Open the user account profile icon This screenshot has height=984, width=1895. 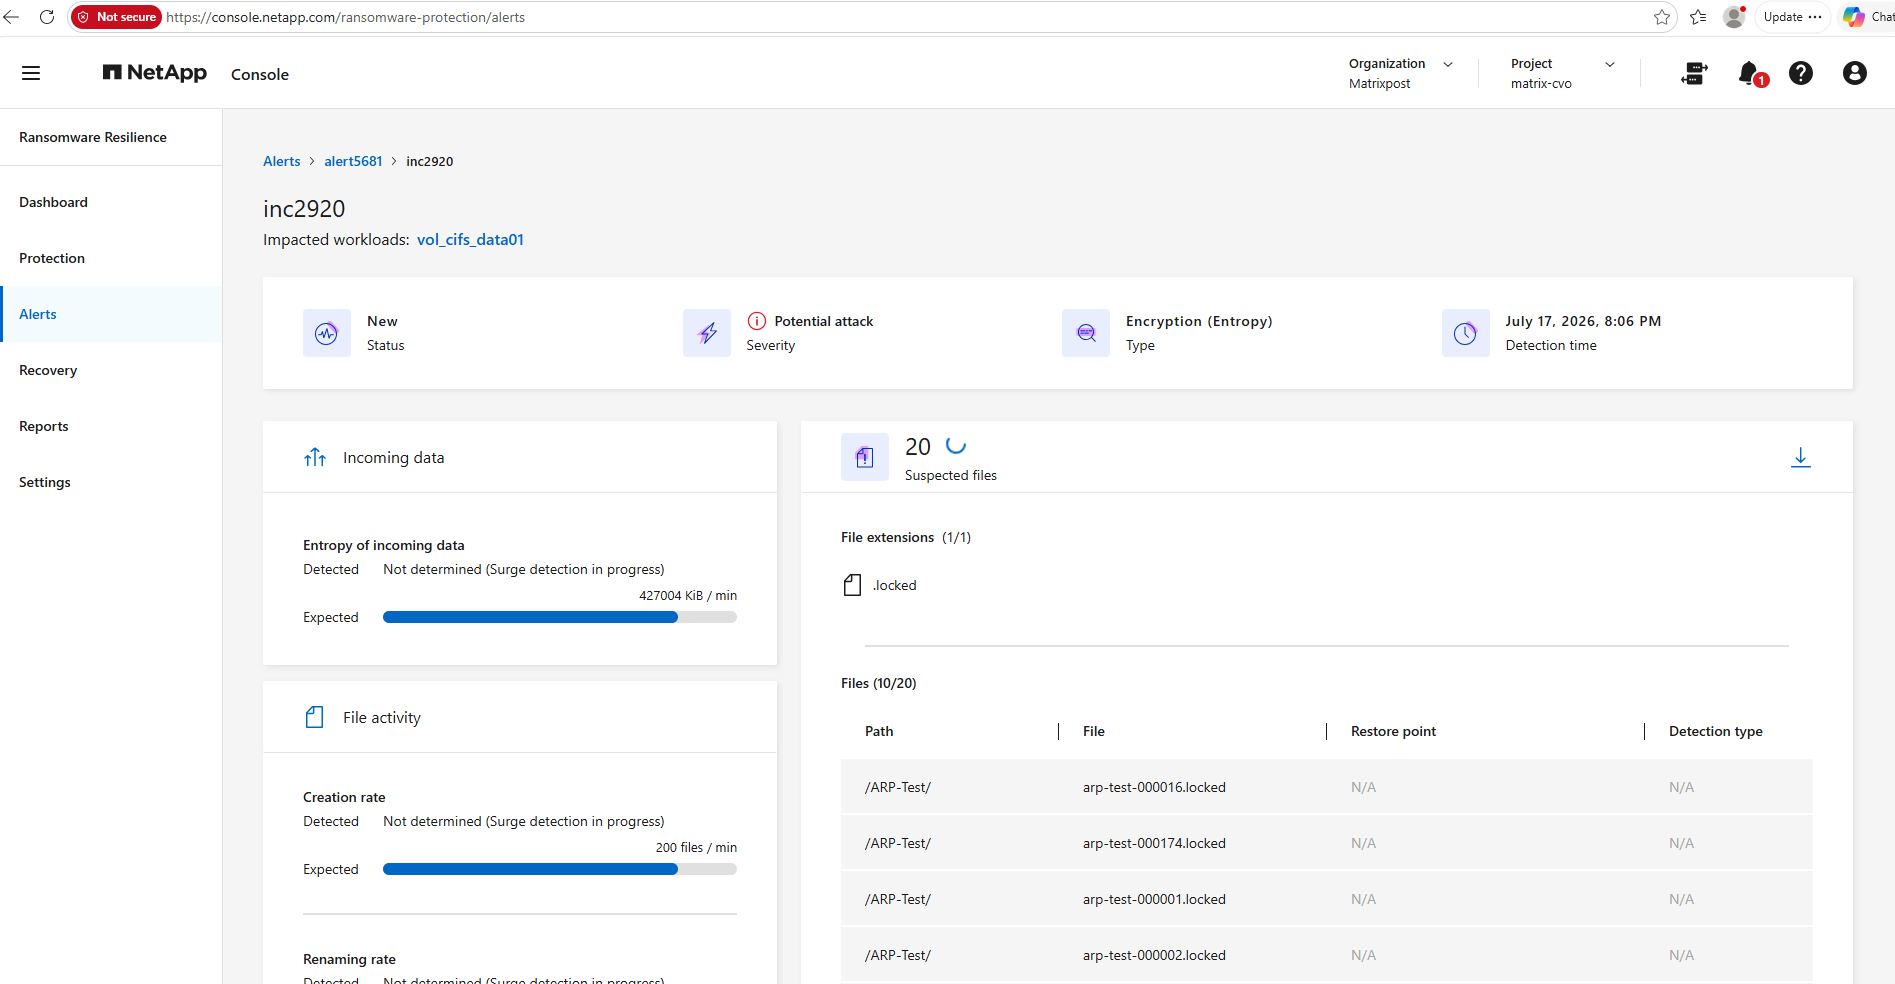point(1854,73)
